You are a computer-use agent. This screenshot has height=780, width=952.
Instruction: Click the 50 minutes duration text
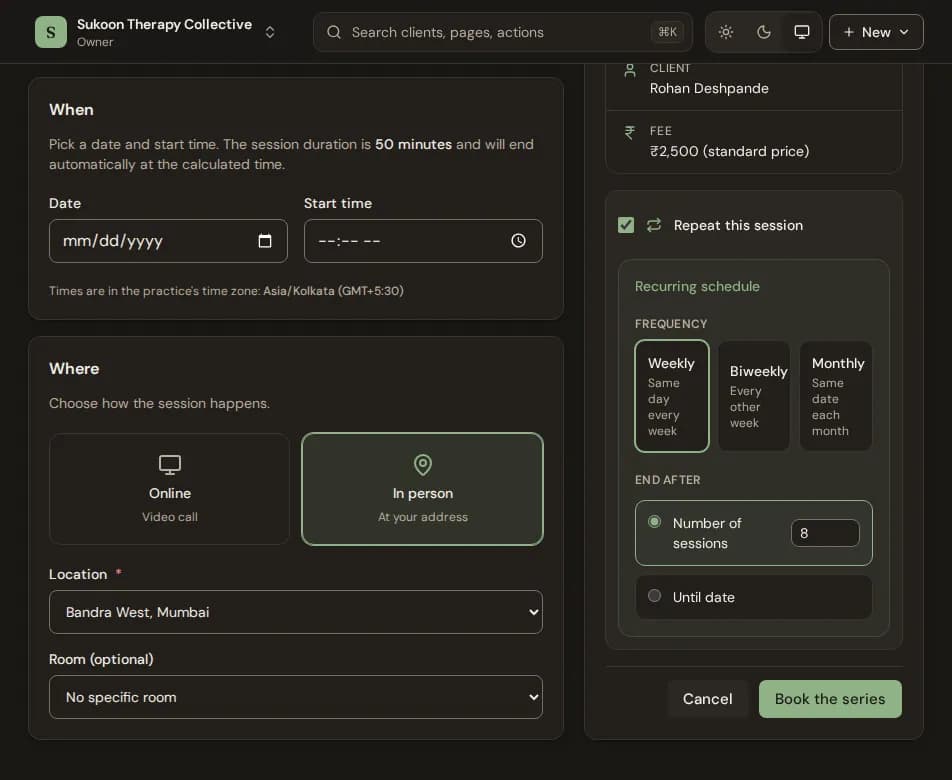pyautogui.click(x=413, y=144)
